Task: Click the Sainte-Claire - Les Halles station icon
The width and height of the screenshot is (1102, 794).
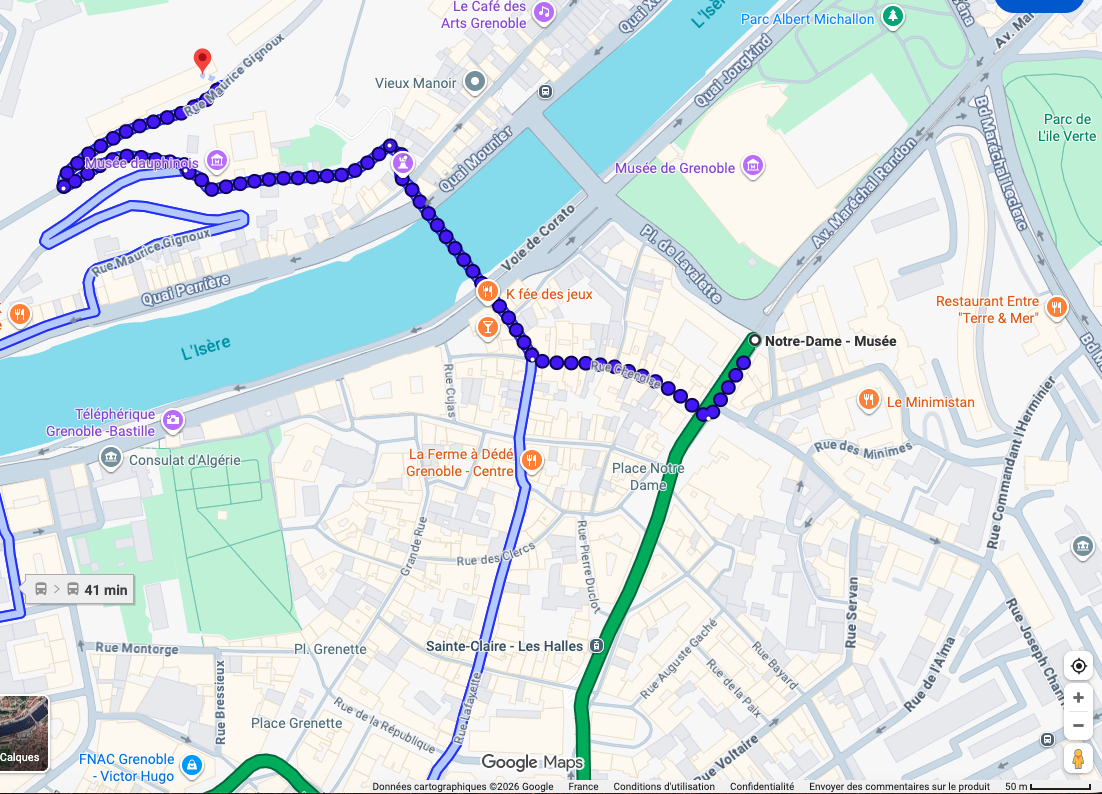Action: [596, 646]
